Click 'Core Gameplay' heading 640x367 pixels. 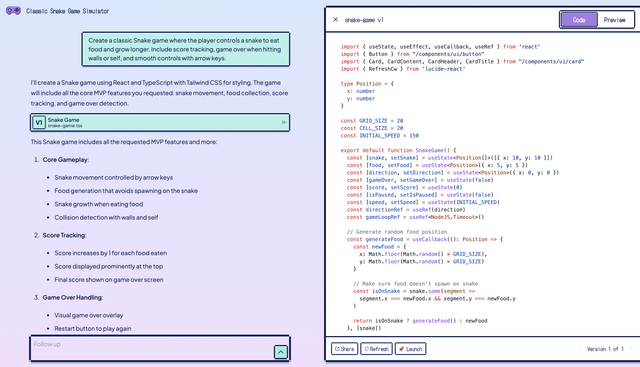(x=65, y=160)
